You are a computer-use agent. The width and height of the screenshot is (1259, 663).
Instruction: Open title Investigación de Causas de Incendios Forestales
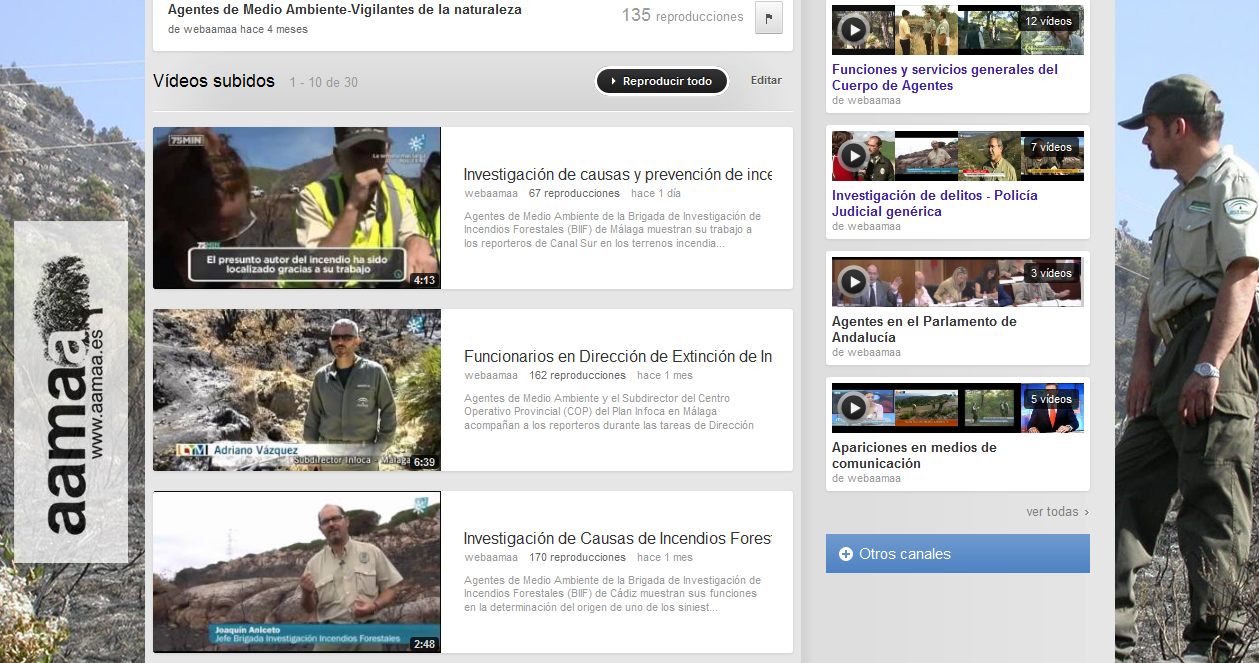click(x=617, y=539)
